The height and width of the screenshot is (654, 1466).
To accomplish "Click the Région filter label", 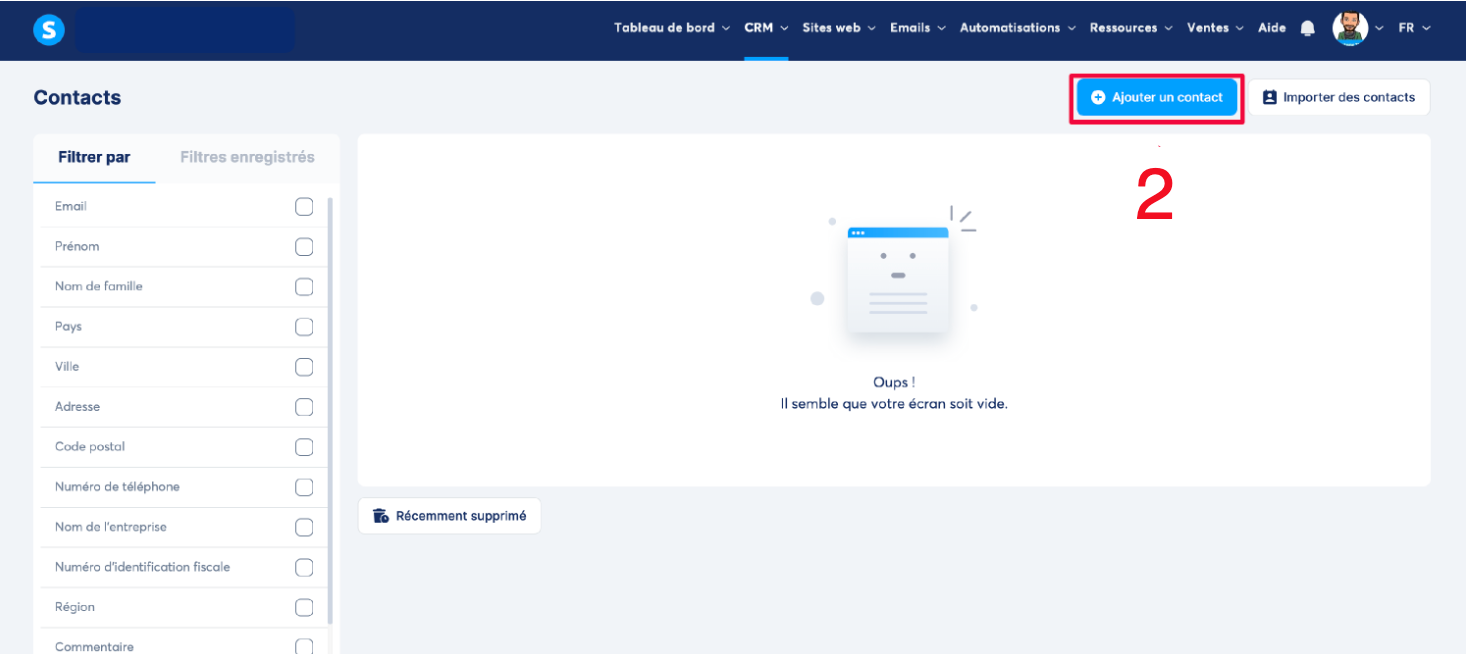I will point(75,606).
